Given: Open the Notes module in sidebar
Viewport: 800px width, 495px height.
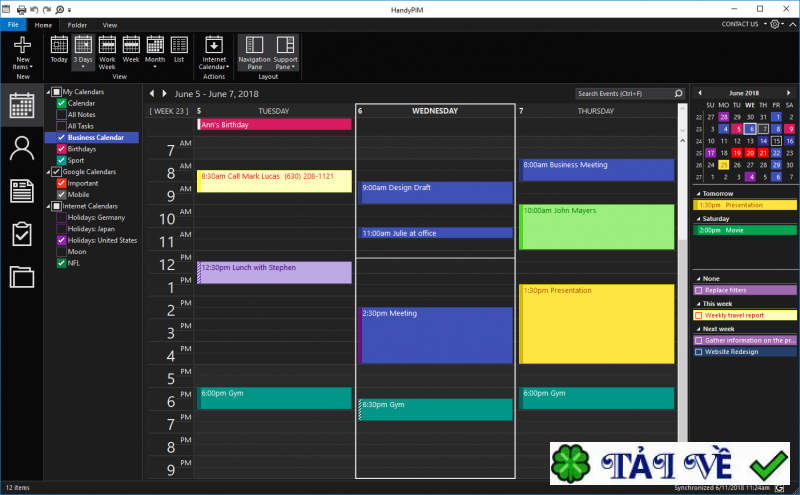Looking at the screenshot, I should point(22,191).
